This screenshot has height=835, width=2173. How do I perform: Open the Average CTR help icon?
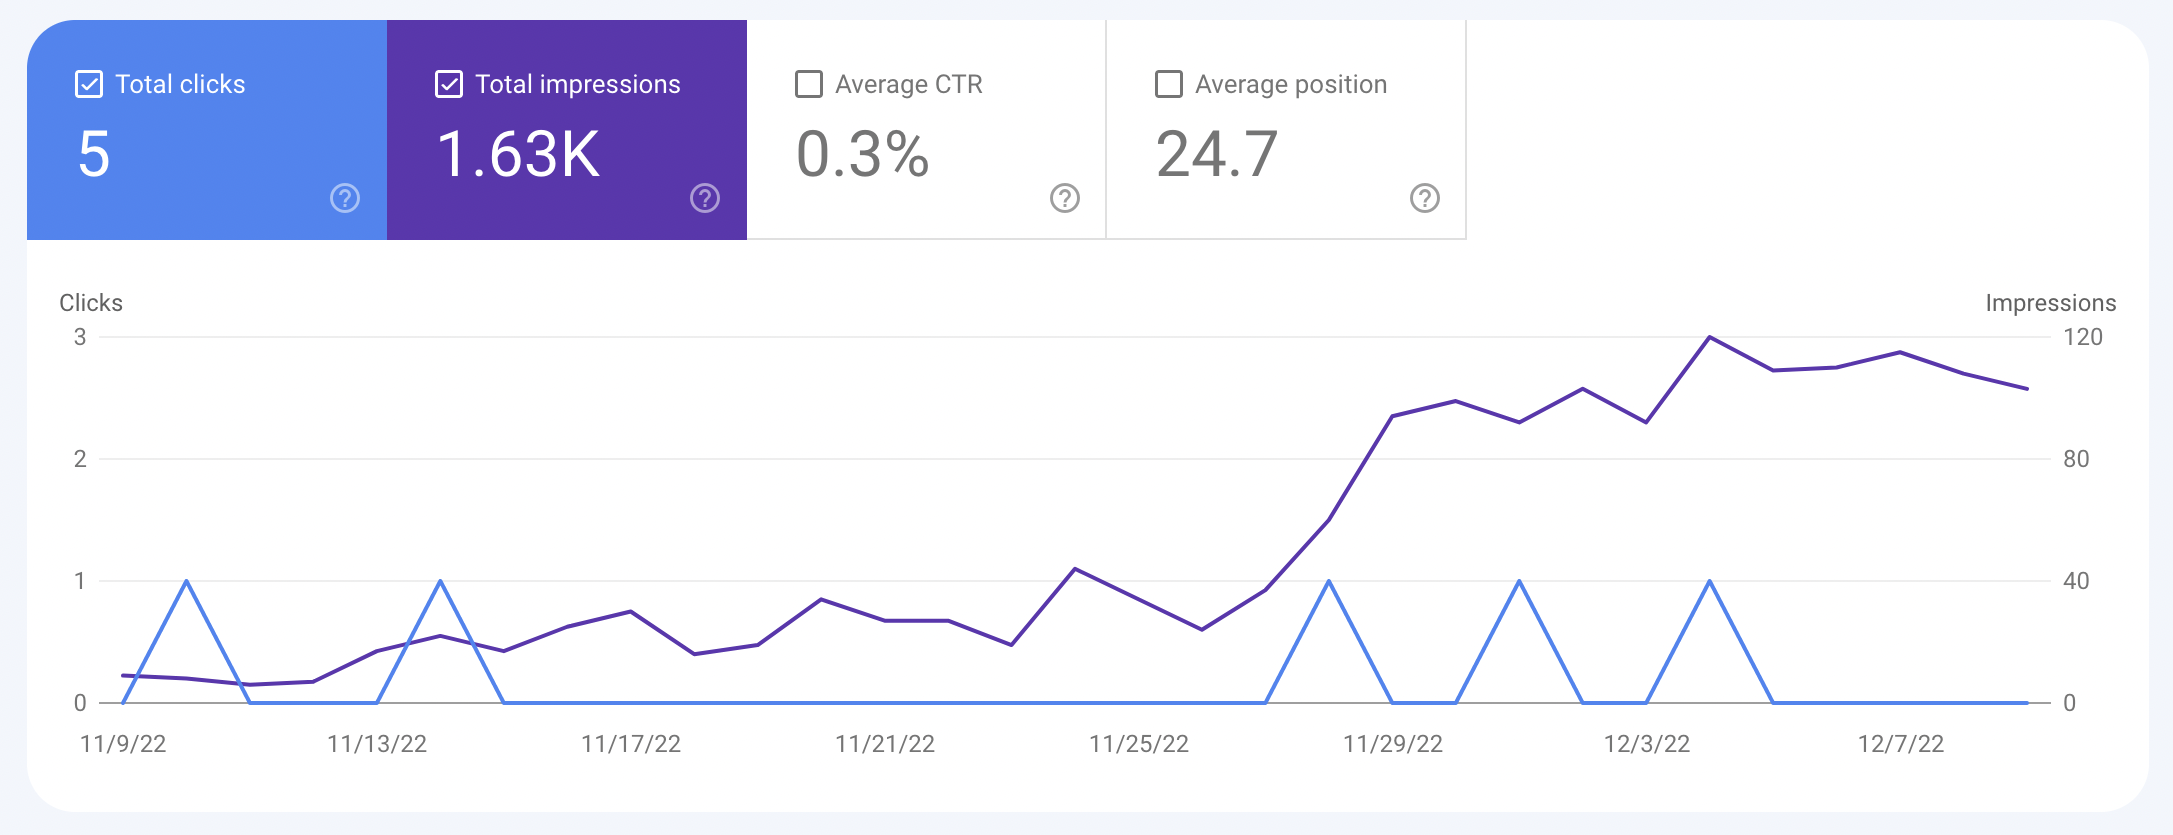1065,198
